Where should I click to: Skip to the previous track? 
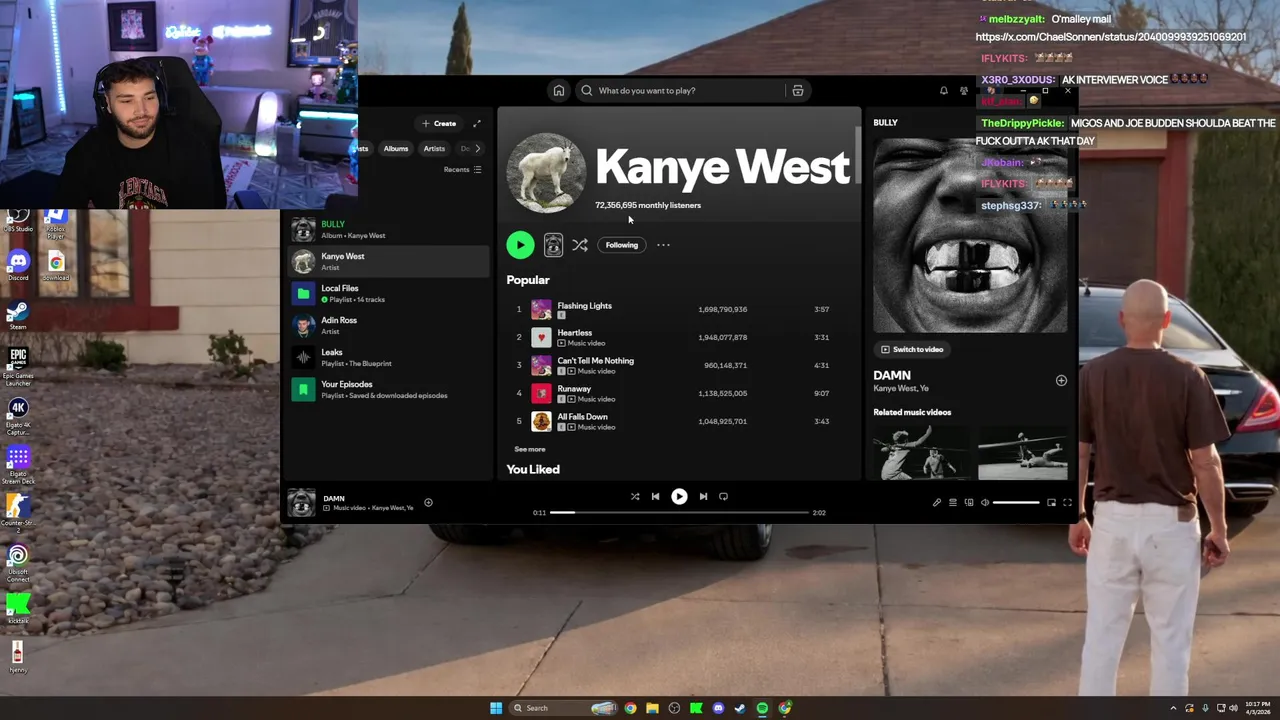click(656, 496)
